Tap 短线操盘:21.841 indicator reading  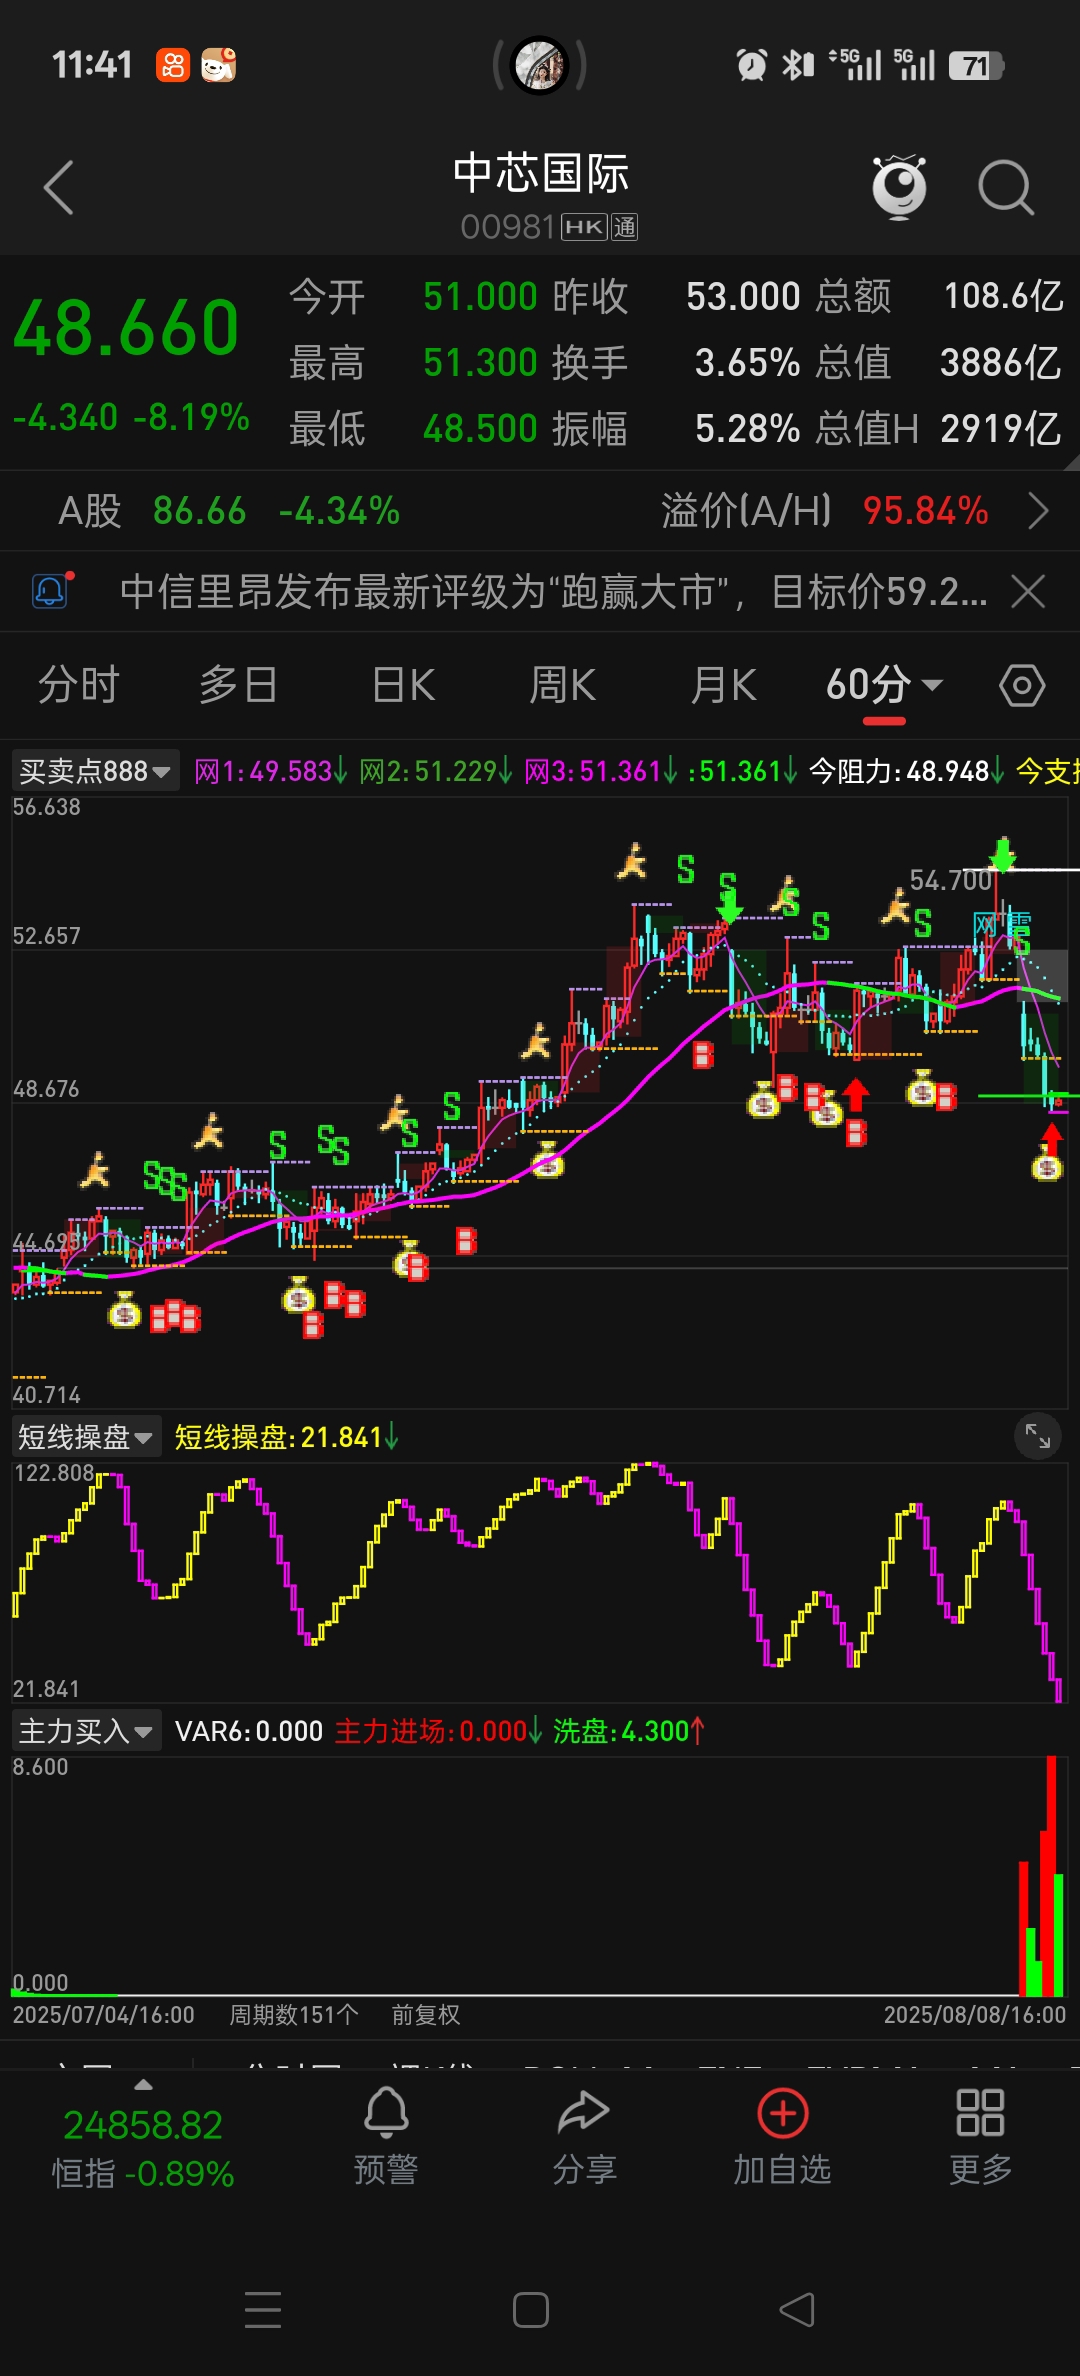tap(286, 1437)
